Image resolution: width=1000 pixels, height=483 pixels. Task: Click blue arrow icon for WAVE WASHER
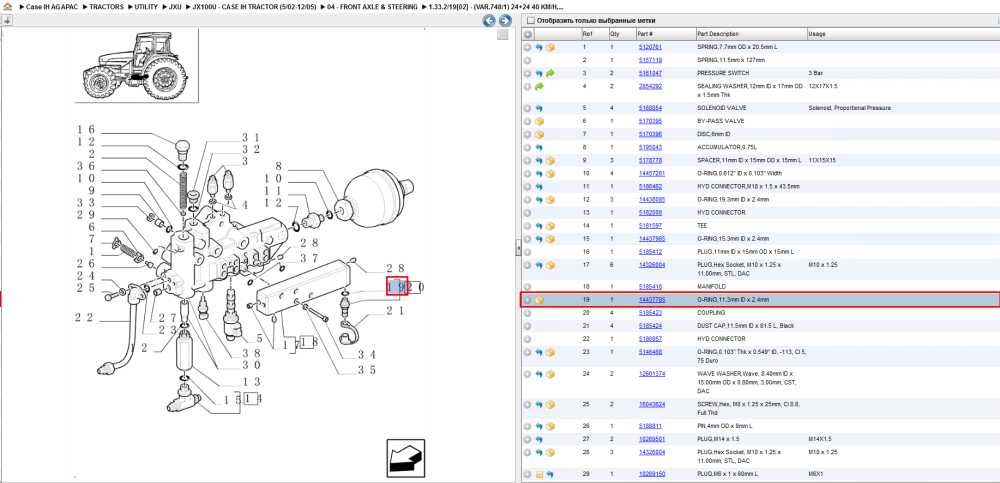539,374
